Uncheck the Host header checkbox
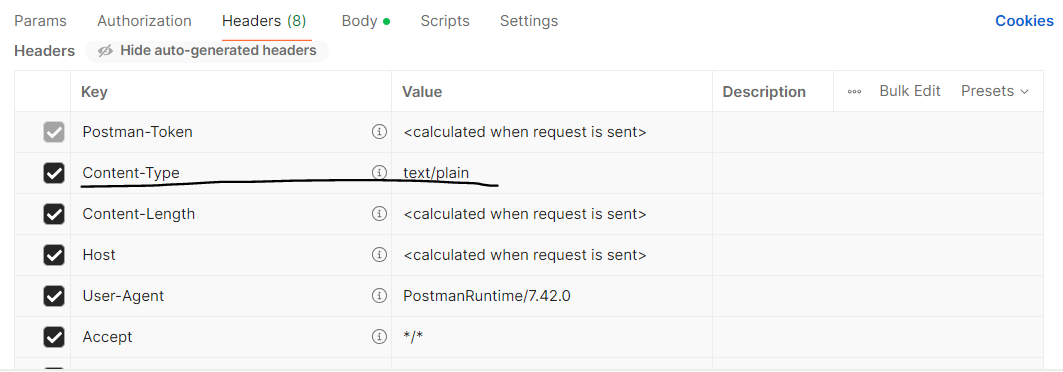This screenshot has width=1063, height=372. click(x=54, y=255)
